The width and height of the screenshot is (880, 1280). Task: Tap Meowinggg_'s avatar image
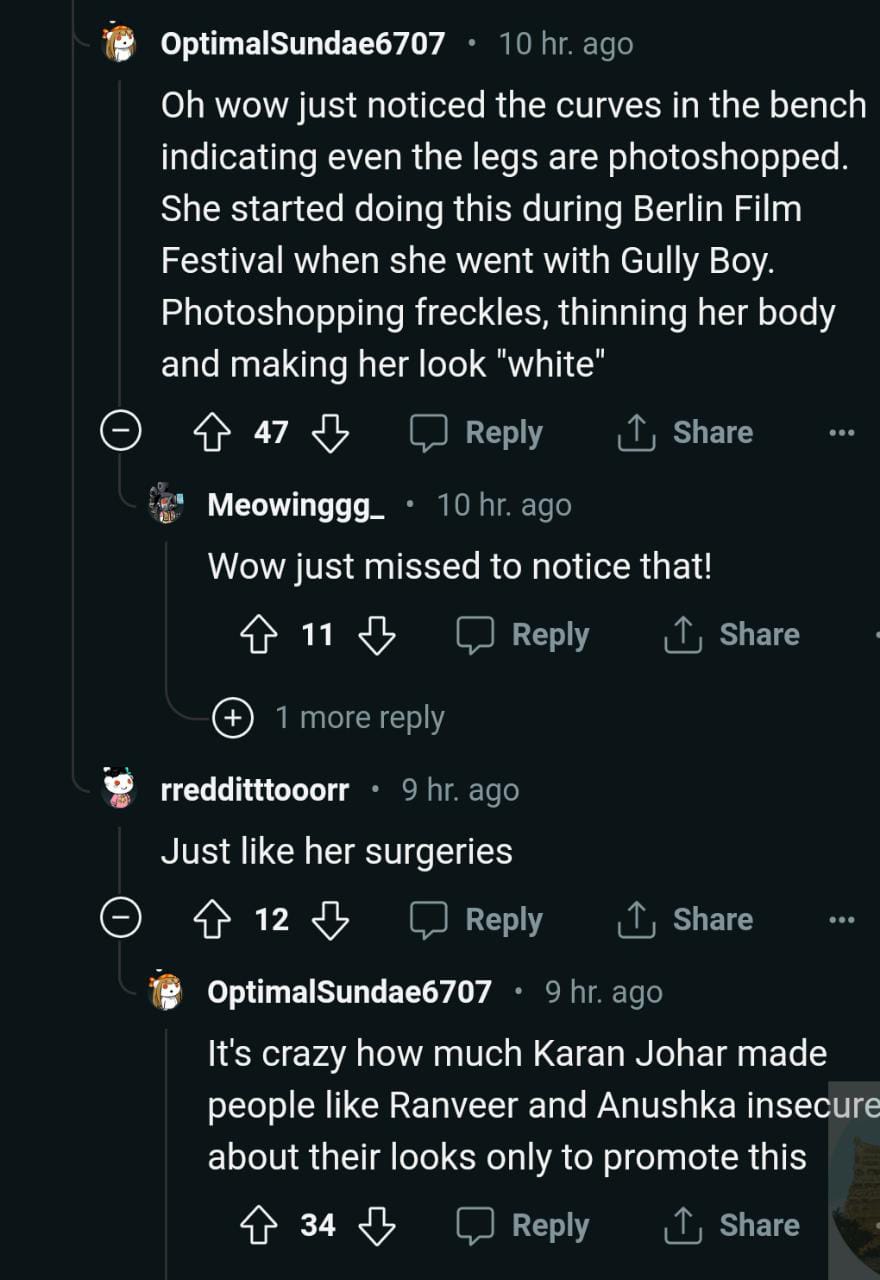[x=166, y=505]
